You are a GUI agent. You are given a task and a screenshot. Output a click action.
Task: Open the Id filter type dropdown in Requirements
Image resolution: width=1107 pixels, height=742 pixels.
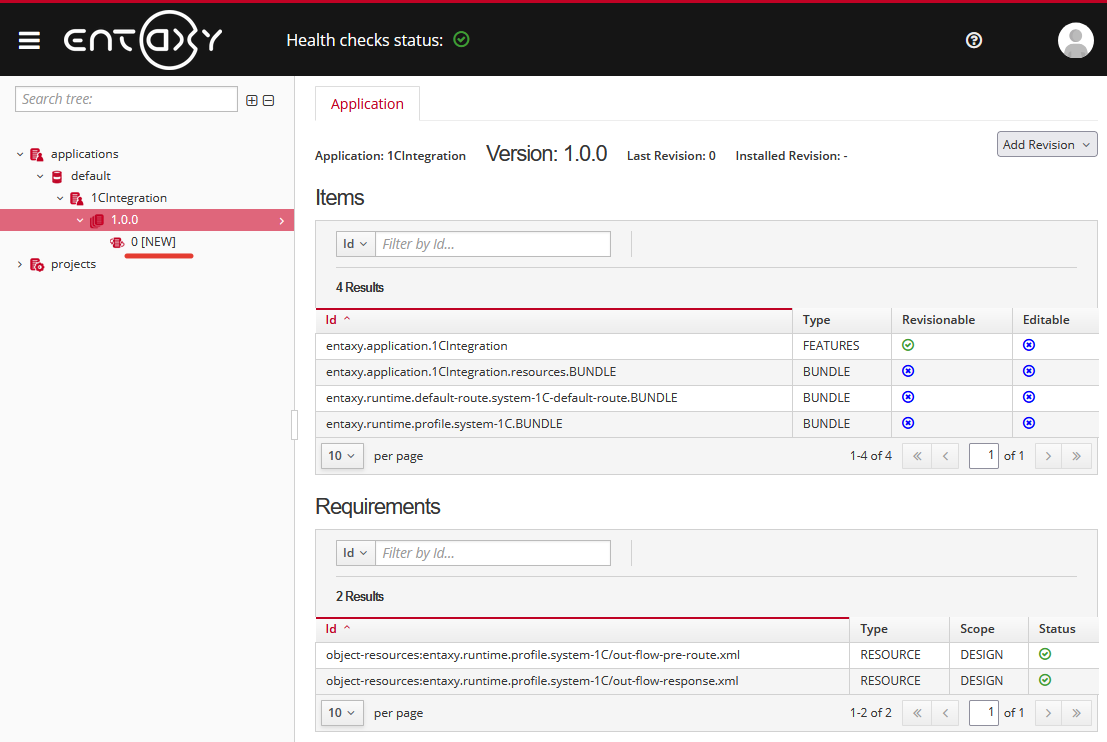pos(355,553)
